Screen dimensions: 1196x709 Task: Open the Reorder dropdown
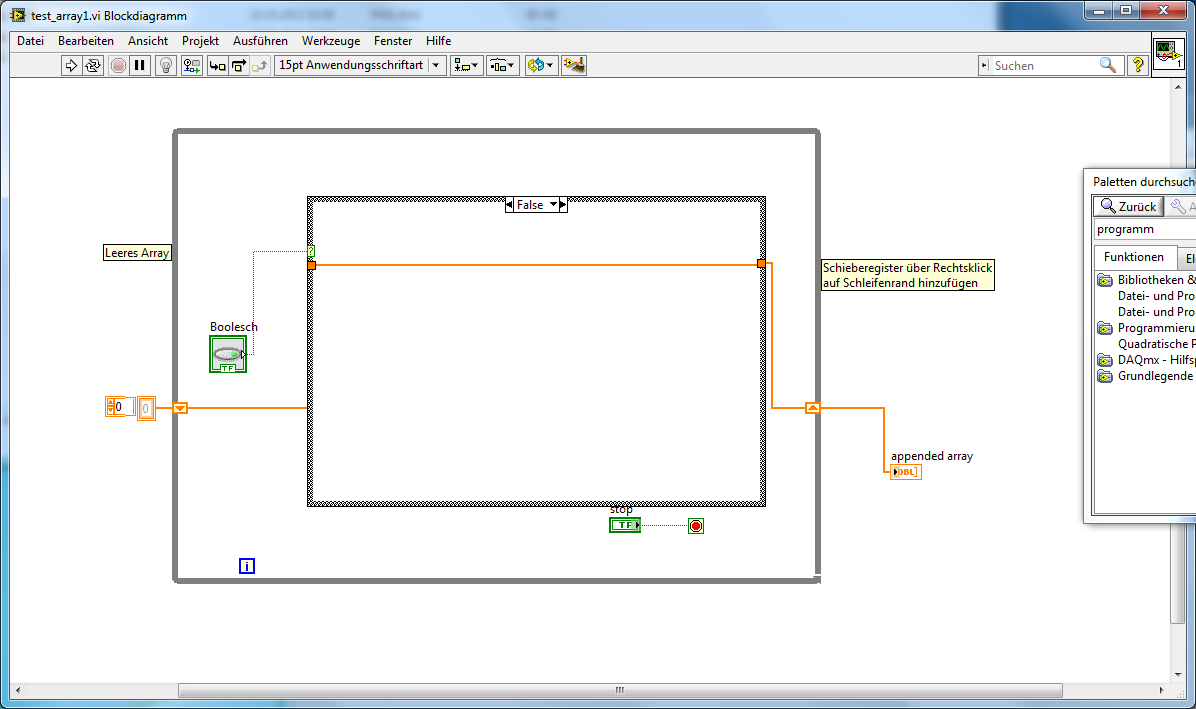[x=541, y=66]
